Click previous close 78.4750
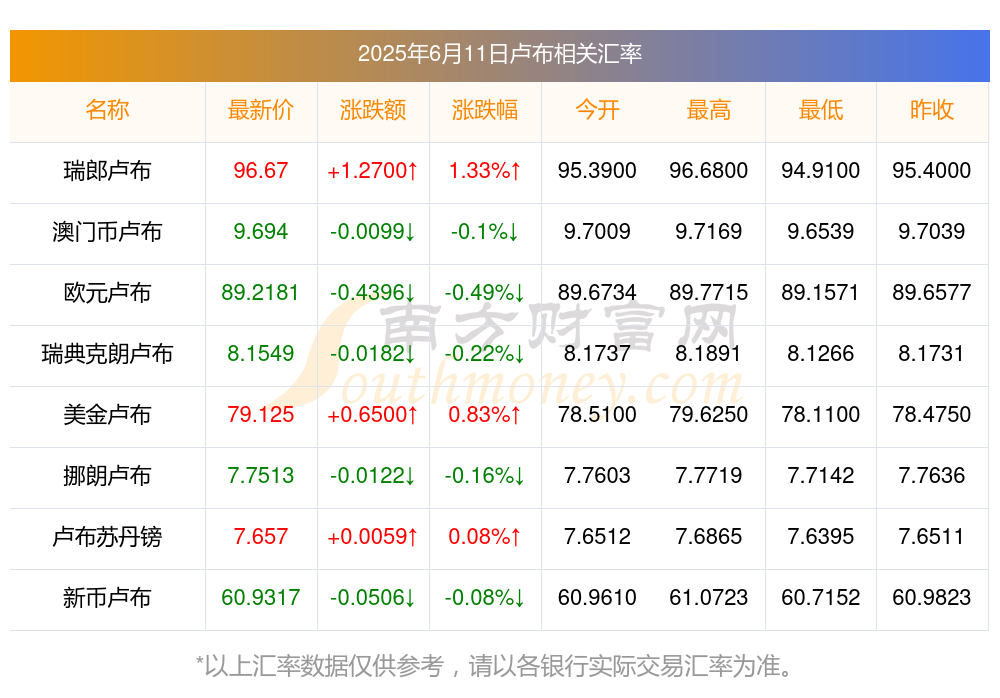The height and width of the screenshot is (698, 1000). point(932,415)
